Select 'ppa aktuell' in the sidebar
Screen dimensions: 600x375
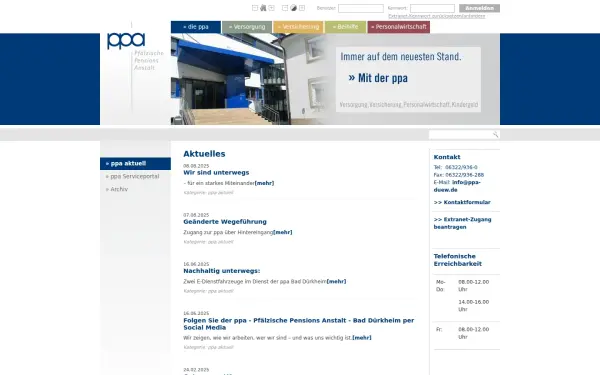(x=135, y=163)
